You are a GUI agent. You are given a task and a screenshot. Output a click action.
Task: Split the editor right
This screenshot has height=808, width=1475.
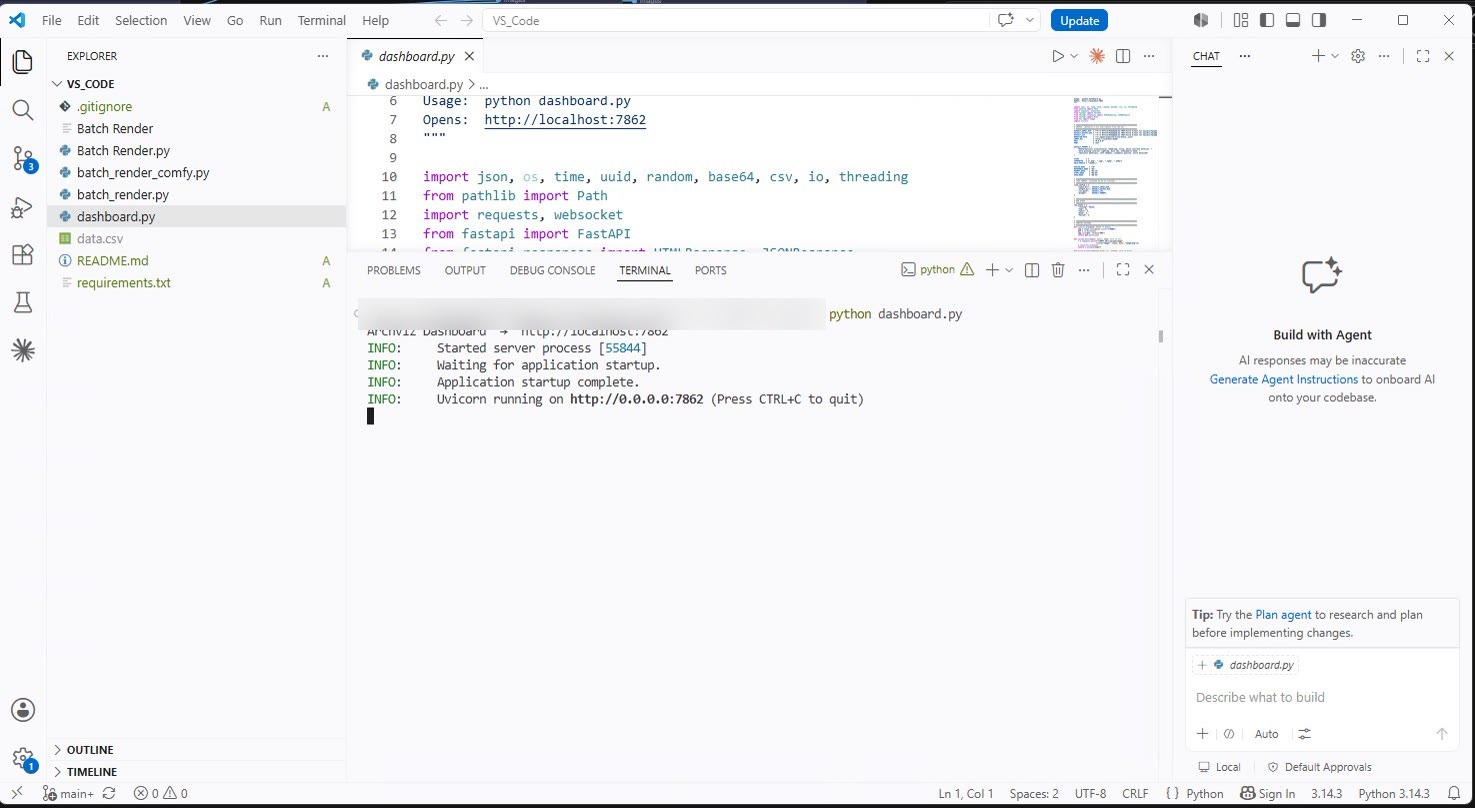click(x=1123, y=57)
